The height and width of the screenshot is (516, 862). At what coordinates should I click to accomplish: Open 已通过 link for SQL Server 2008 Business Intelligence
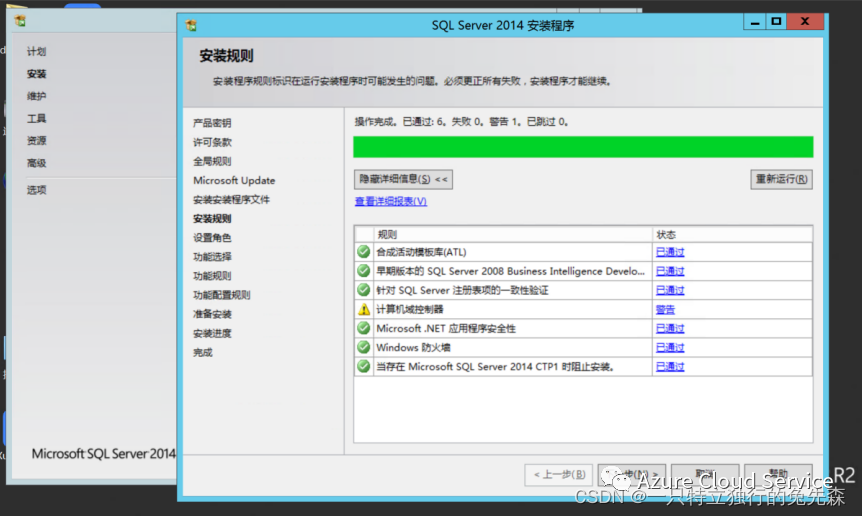point(670,271)
